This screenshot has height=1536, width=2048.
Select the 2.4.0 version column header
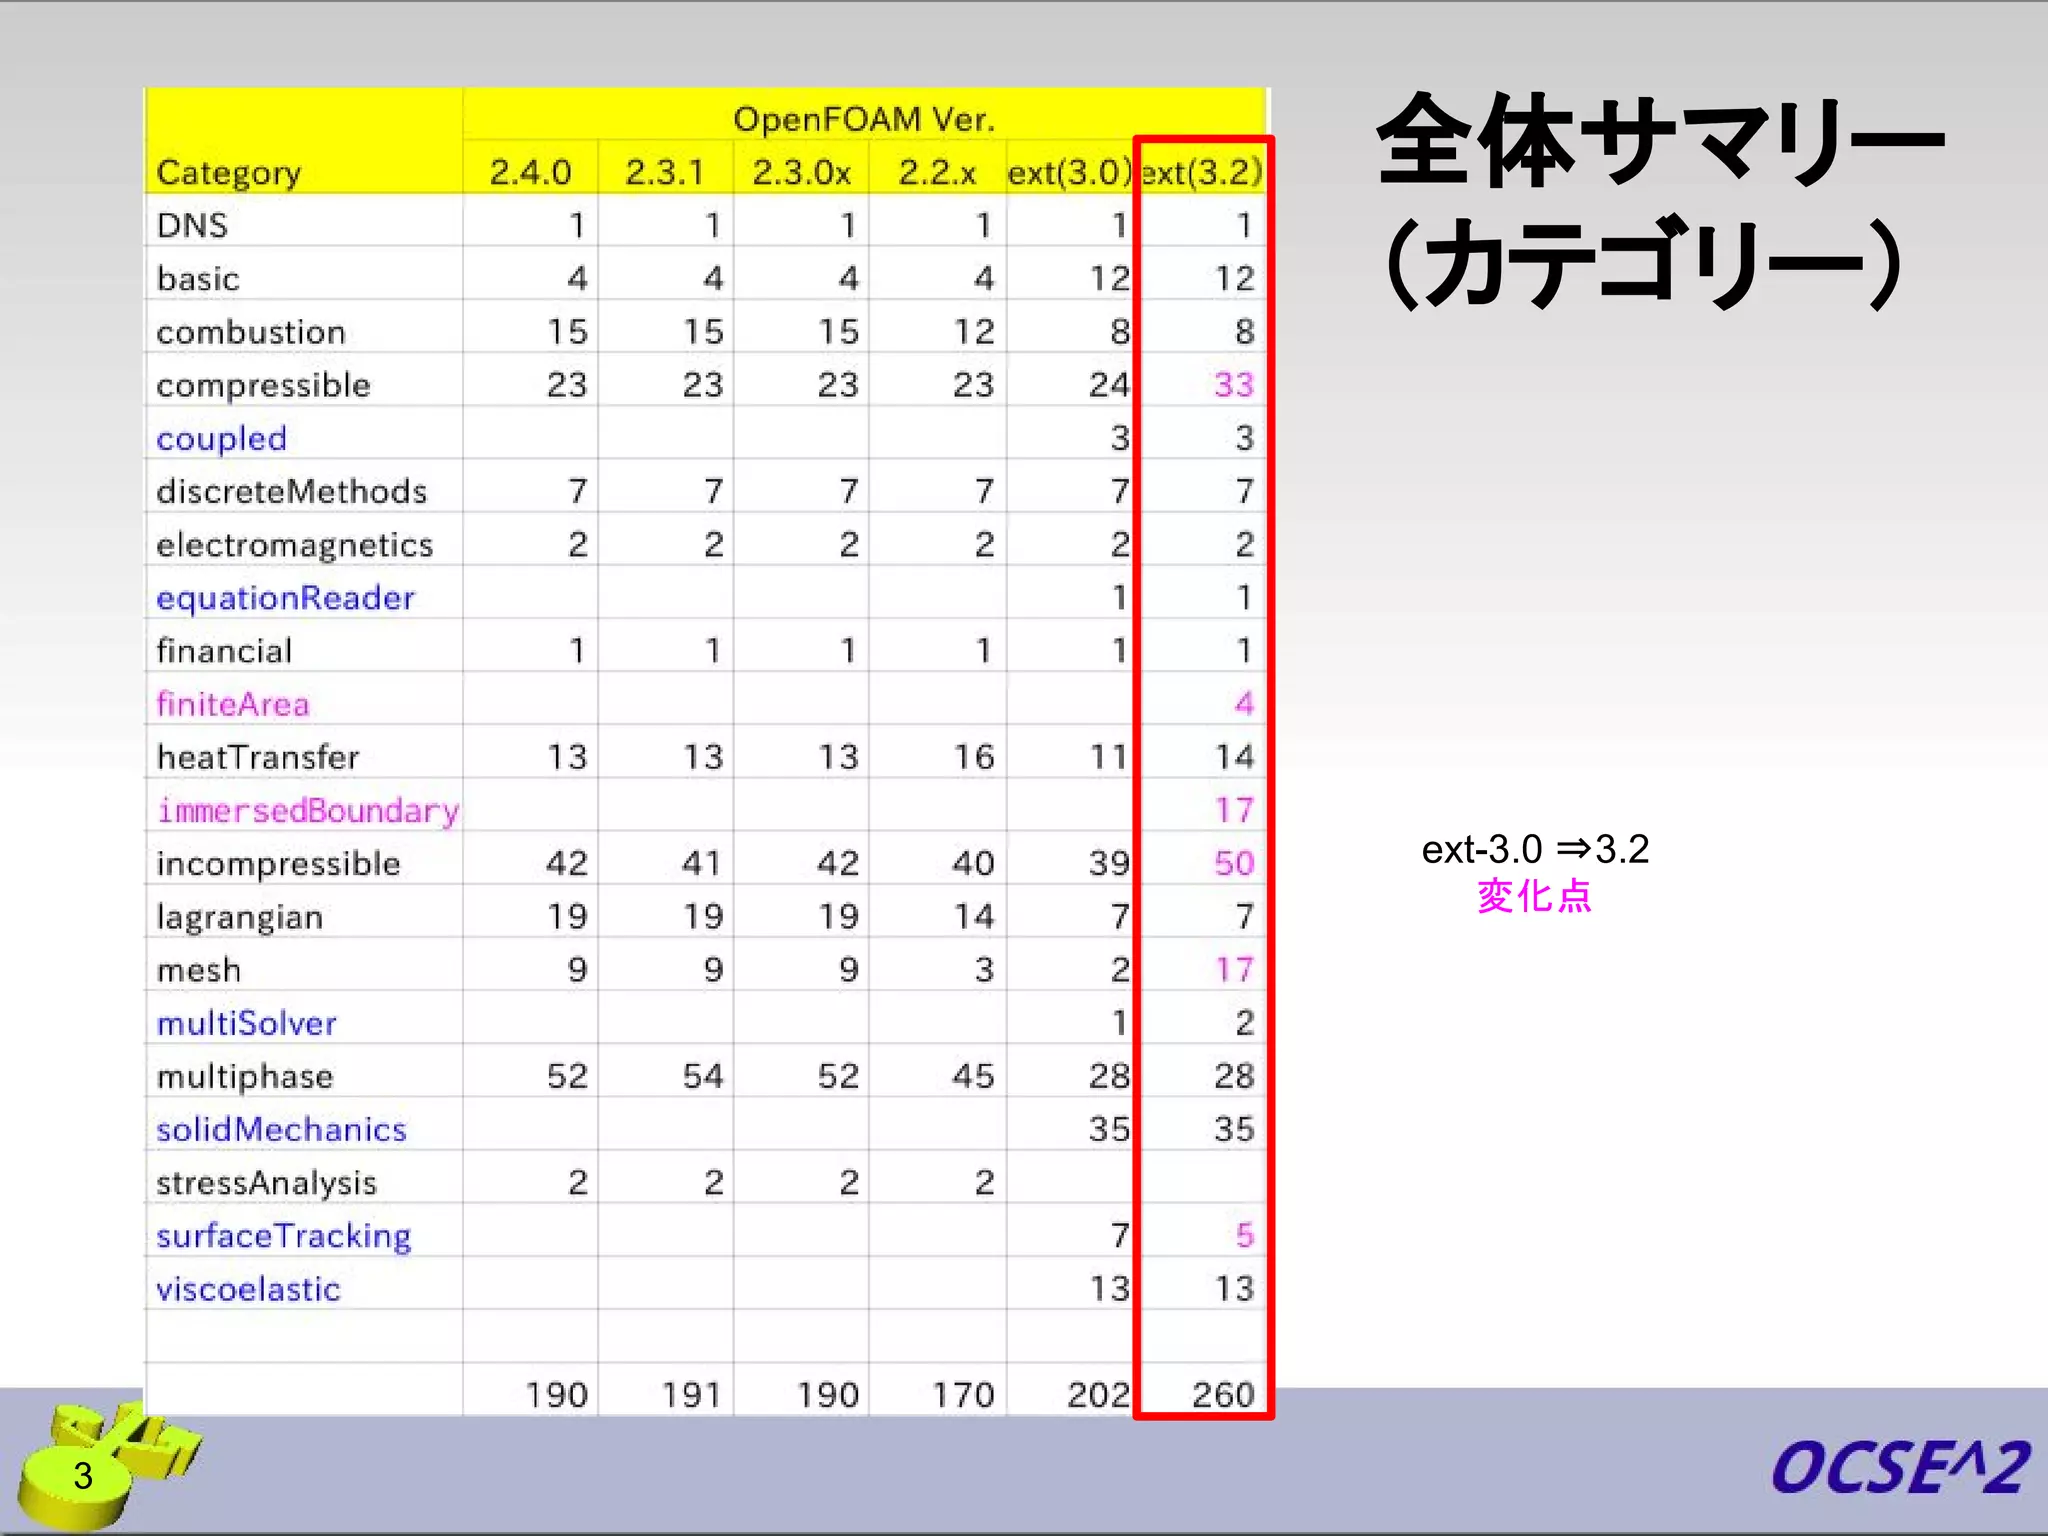[530, 173]
